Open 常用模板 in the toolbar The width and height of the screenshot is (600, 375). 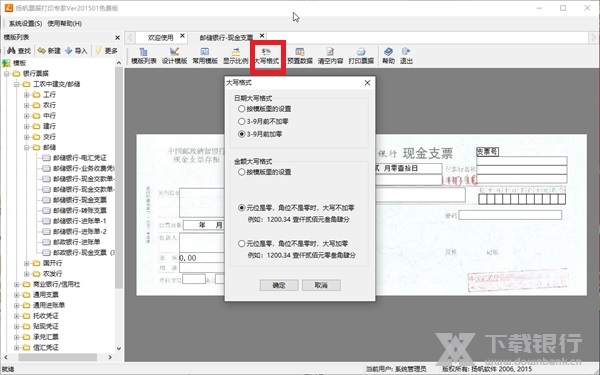pyautogui.click(x=205, y=55)
